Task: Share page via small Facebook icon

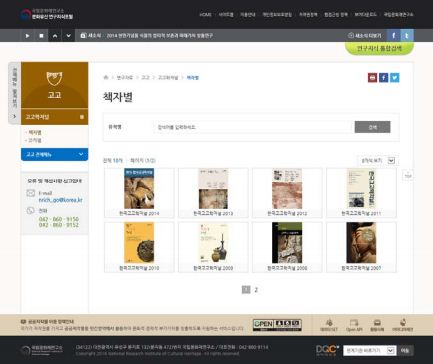Action: [383, 78]
